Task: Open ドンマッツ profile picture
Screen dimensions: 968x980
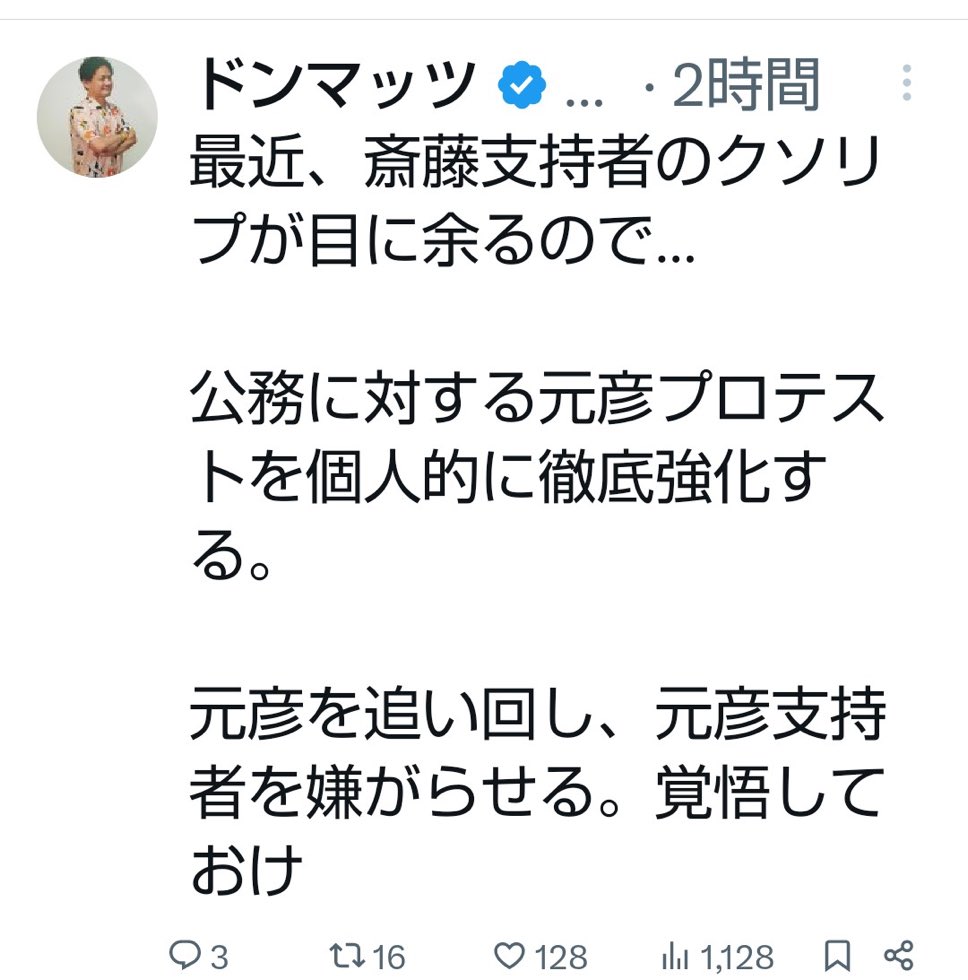Action: pyautogui.click(x=97, y=117)
